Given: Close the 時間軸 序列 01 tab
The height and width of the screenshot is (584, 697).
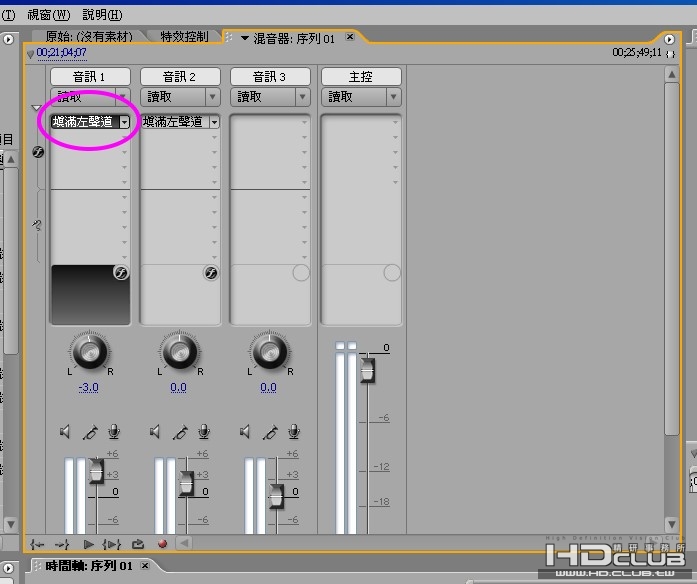Looking at the screenshot, I should click(x=145, y=565).
